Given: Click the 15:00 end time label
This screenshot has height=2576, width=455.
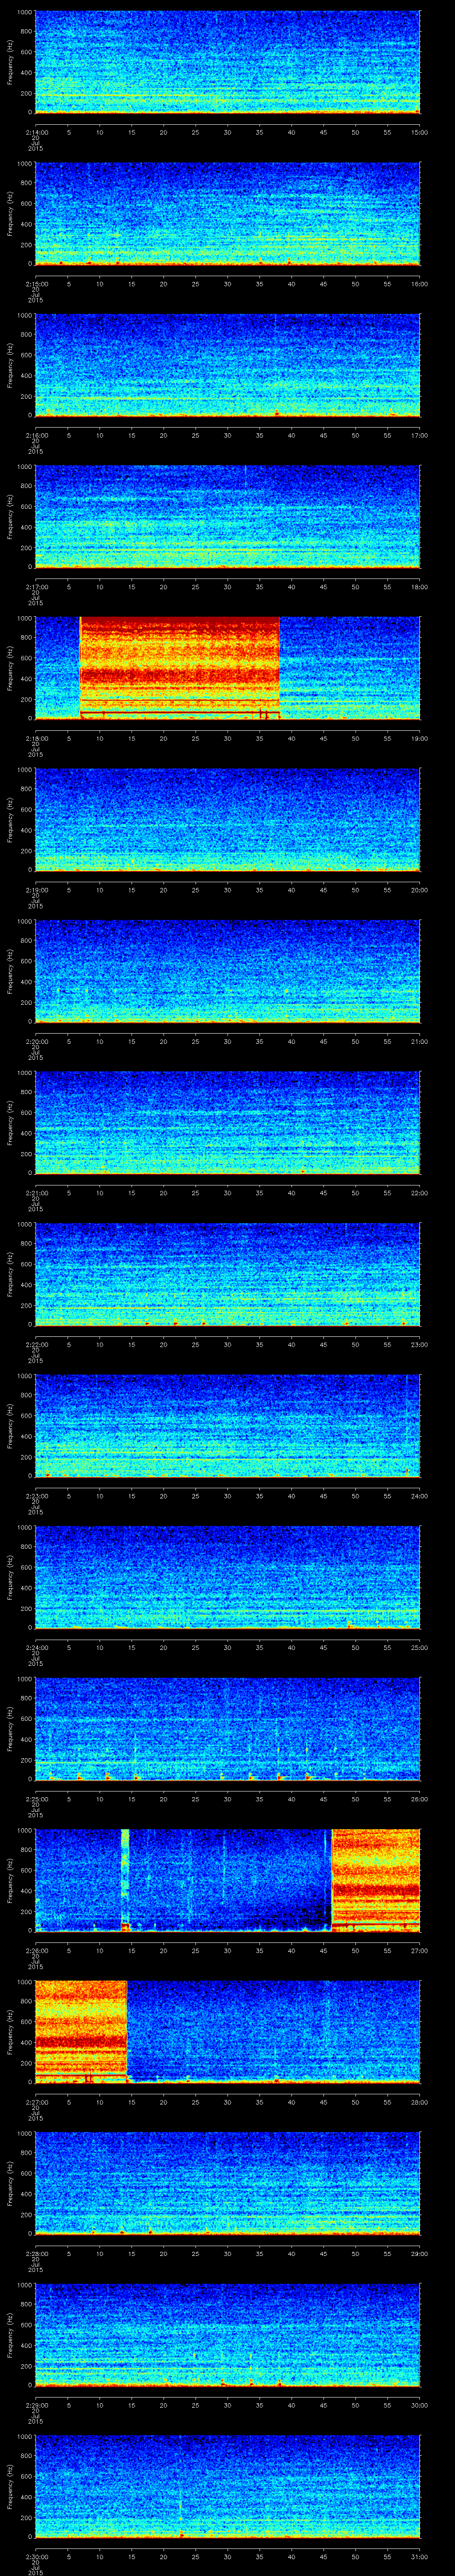Looking at the screenshot, I should point(419,131).
